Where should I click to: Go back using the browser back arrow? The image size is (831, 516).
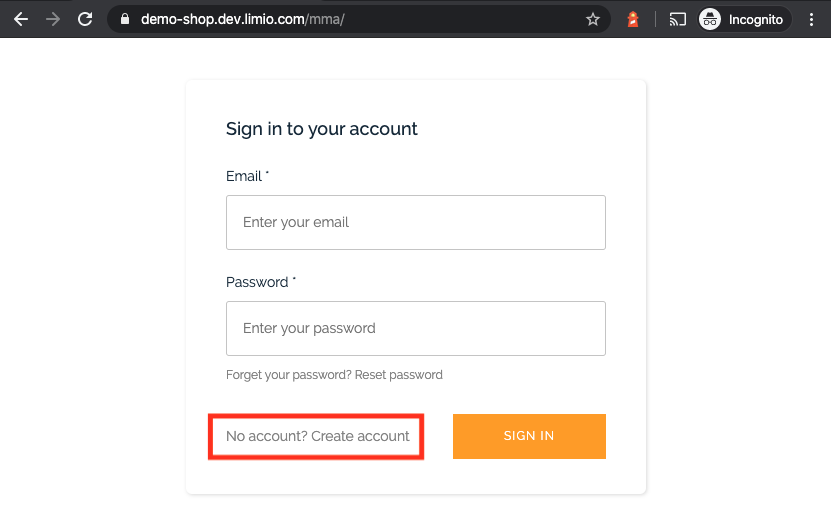(21, 20)
